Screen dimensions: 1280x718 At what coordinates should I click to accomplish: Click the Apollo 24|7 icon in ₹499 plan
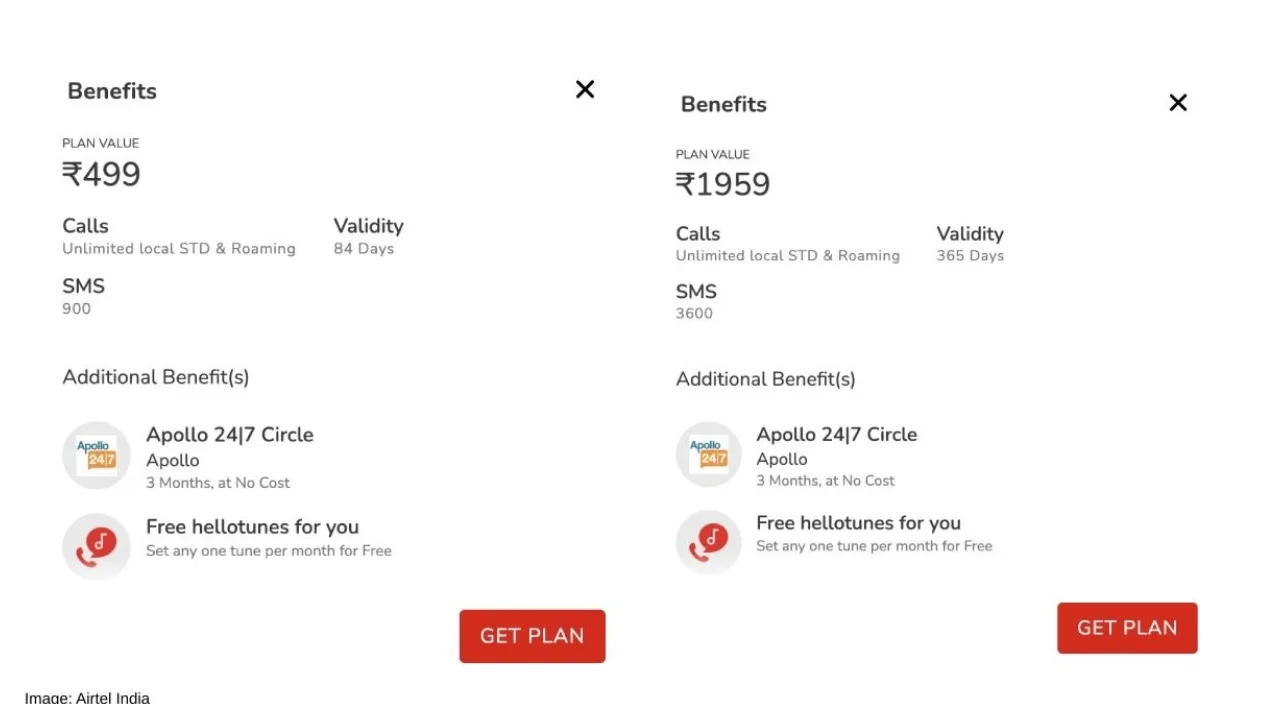pos(96,456)
